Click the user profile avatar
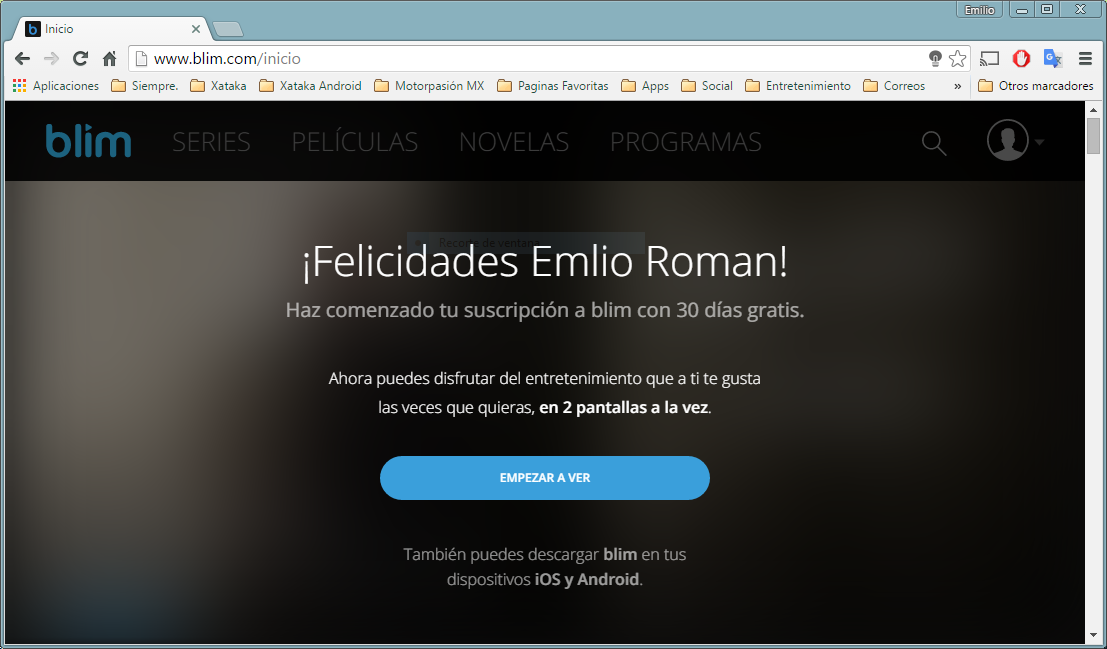Screen dimensions: 1107x649 tap(1007, 140)
